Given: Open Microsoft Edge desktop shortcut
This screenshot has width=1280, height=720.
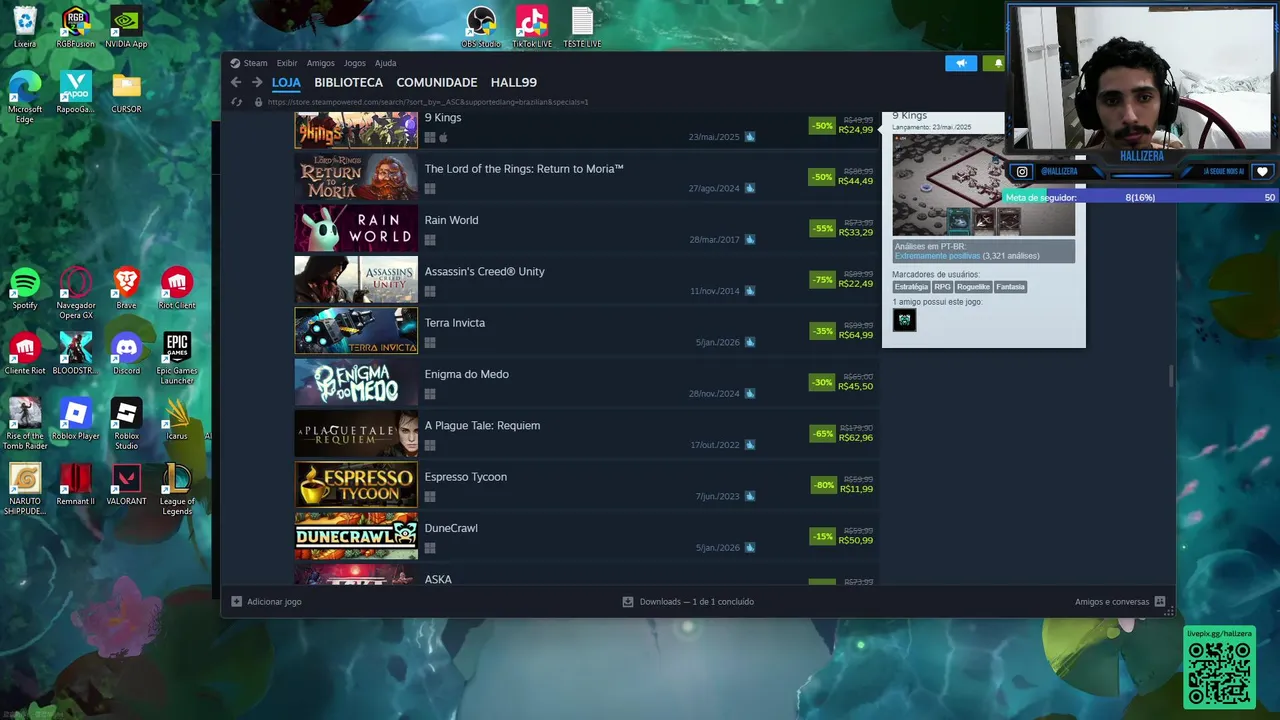Looking at the screenshot, I should pyautogui.click(x=25, y=97).
